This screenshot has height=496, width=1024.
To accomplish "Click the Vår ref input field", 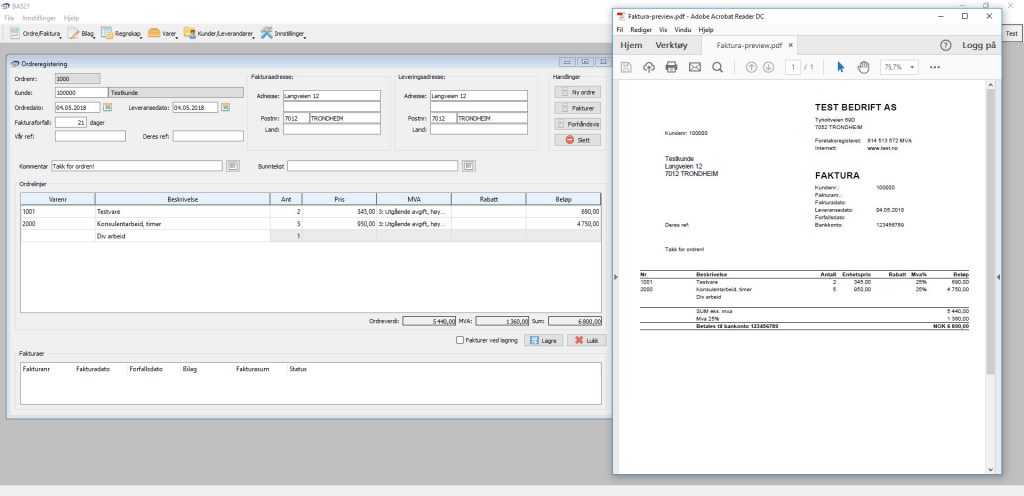I will [x=90, y=136].
